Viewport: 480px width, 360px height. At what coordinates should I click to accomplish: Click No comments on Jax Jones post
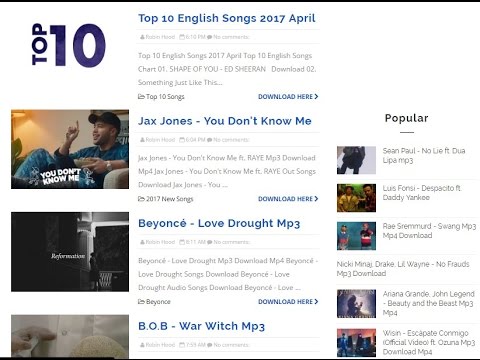pyautogui.click(x=231, y=140)
